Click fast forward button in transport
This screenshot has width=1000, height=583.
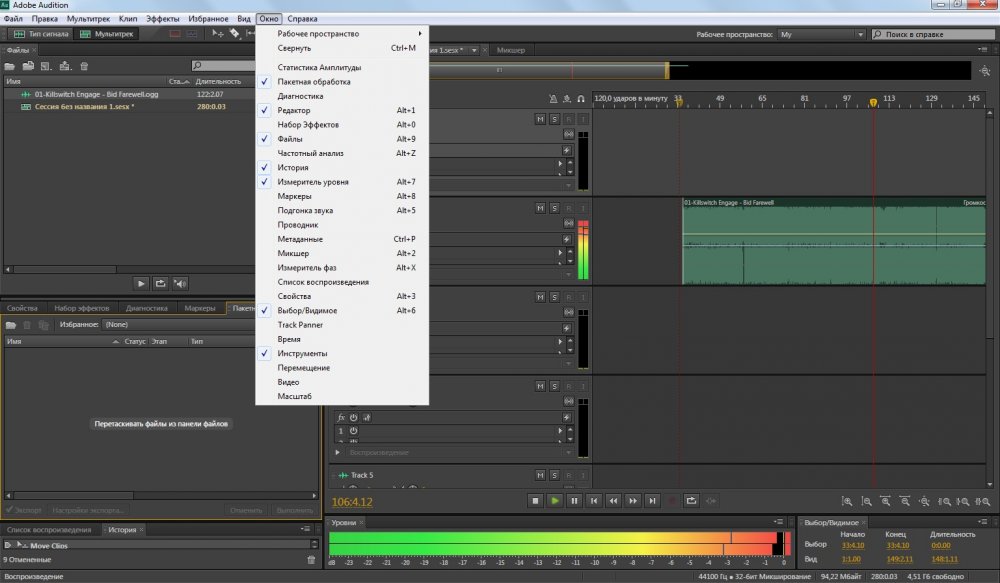tap(633, 501)
